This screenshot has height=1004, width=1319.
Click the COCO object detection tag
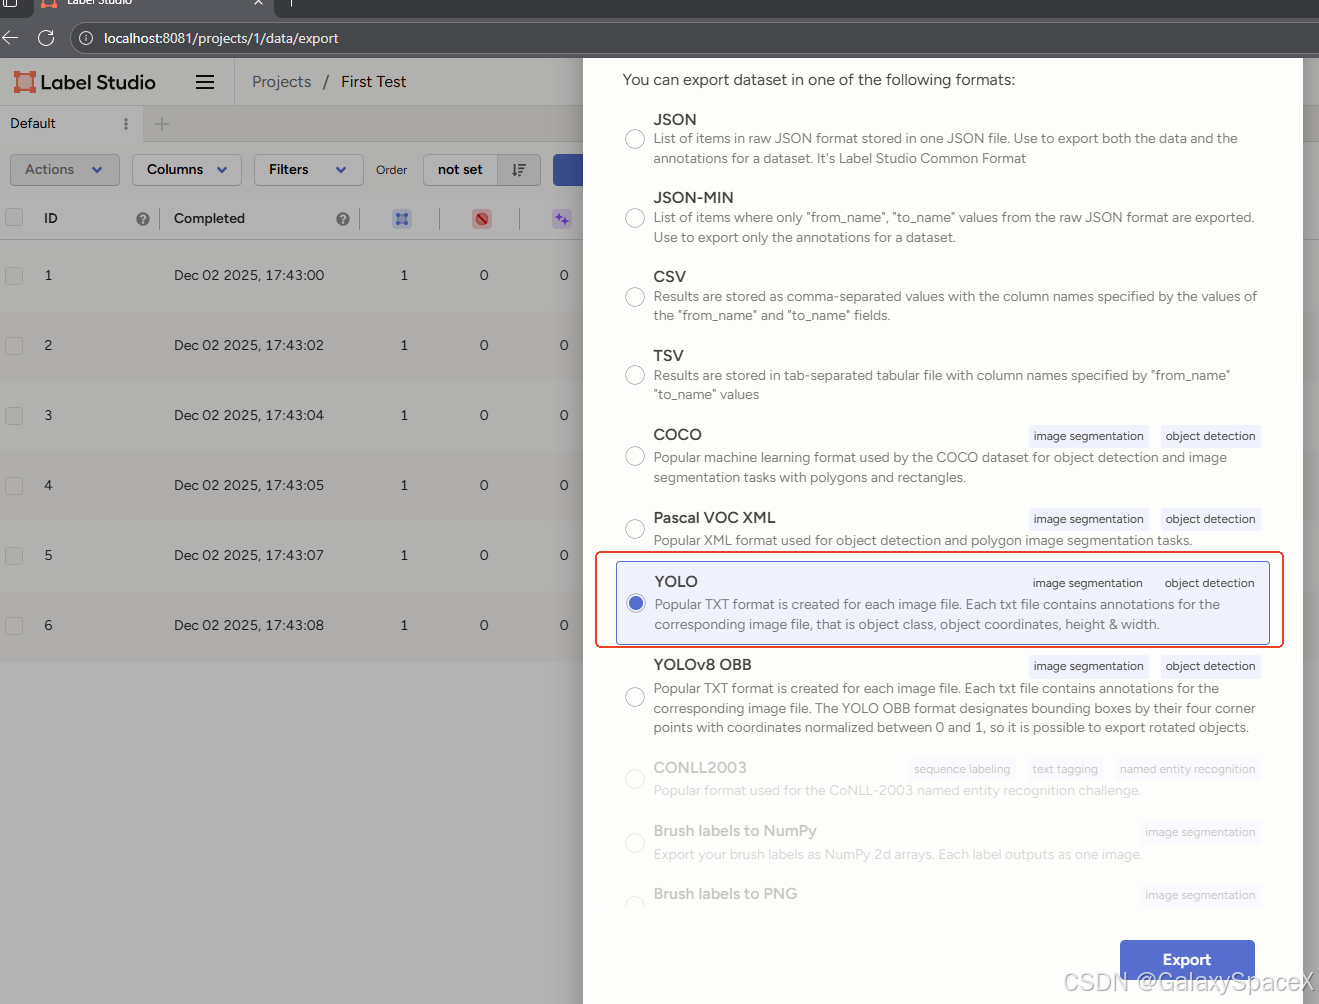1210,436
